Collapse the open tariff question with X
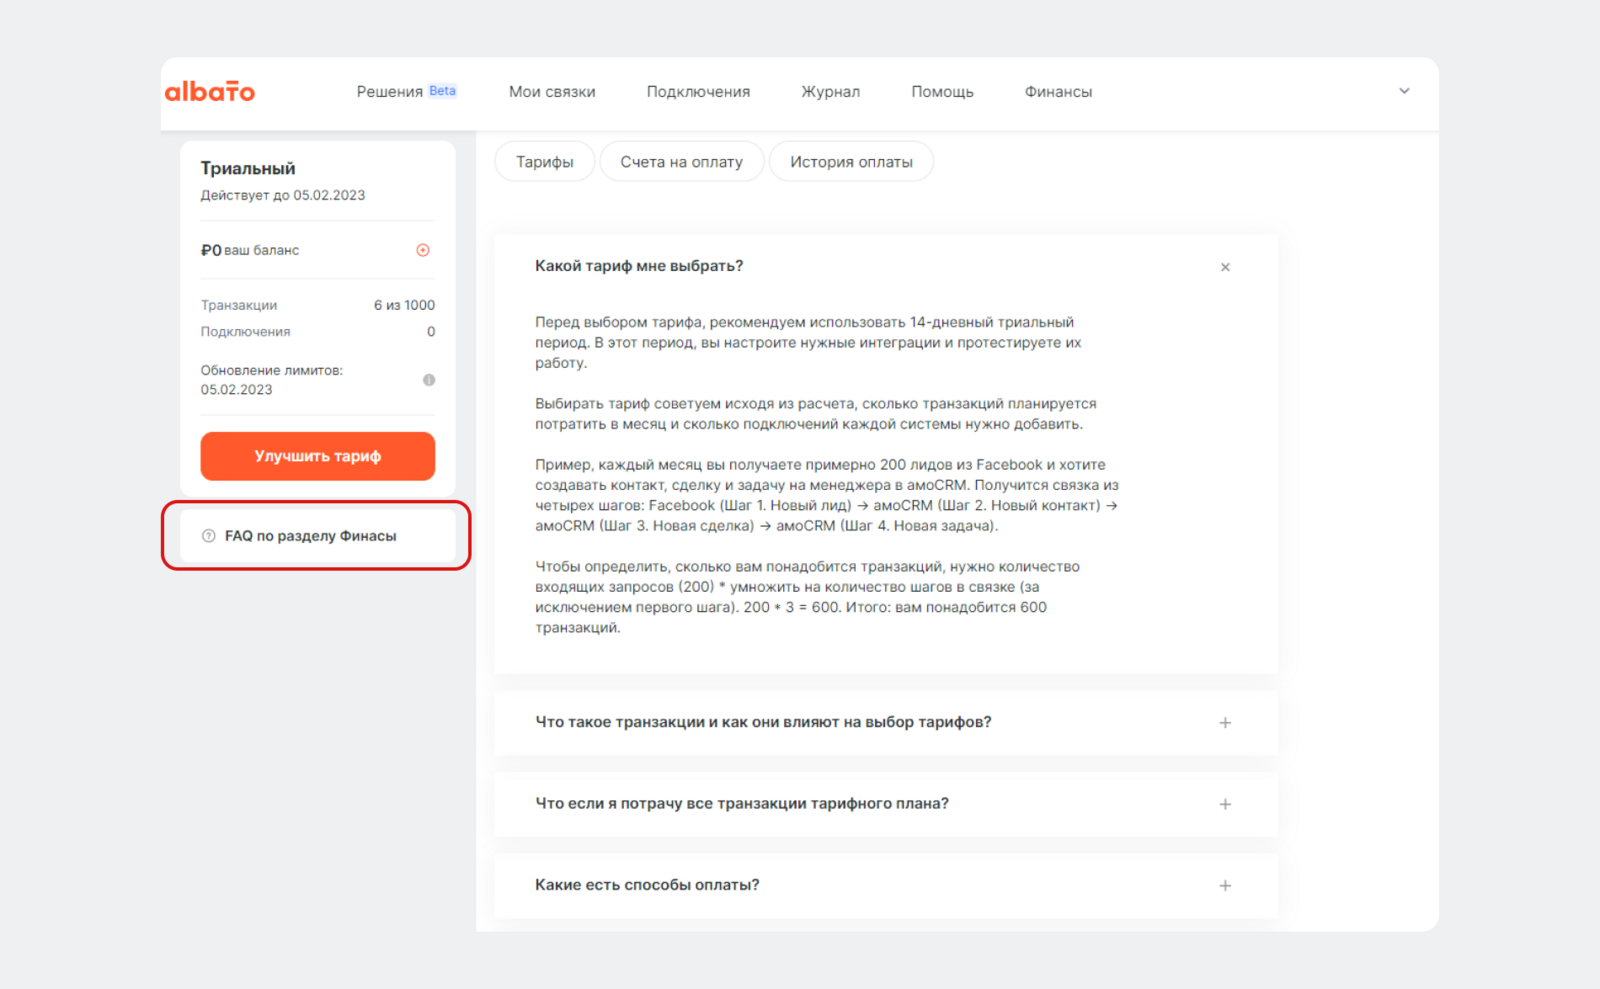The height and width of the screenshot is (989, 1600). (x=1225, y=267)
